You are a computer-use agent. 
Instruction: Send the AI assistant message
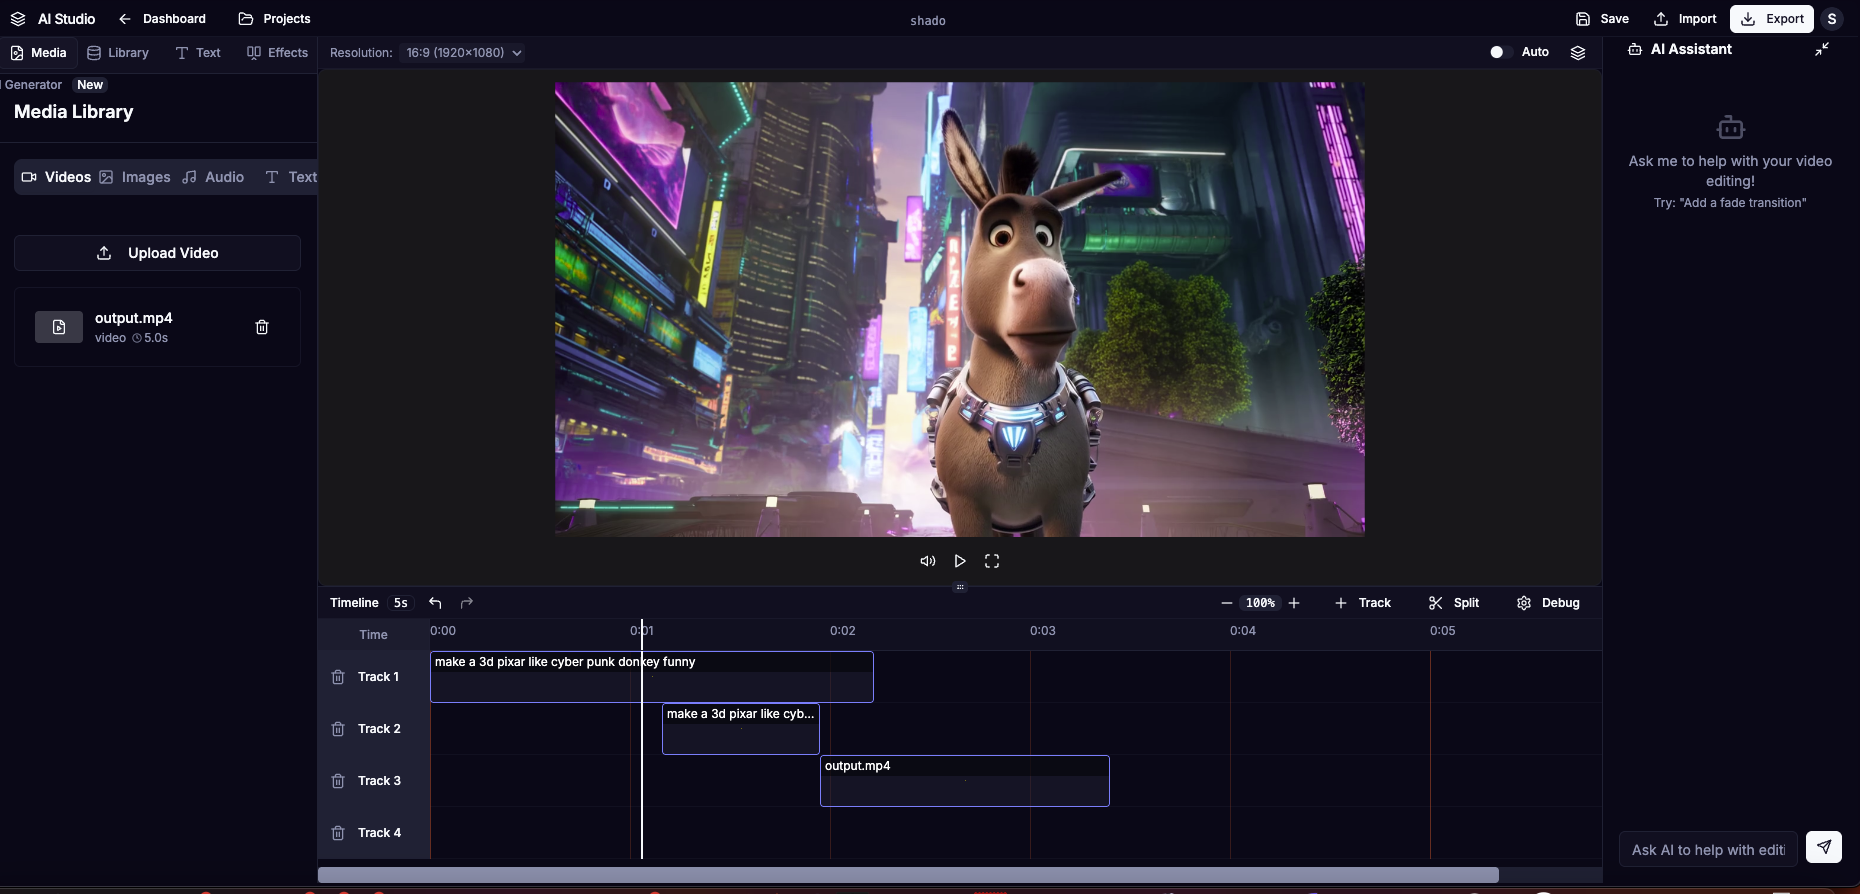[1823, 848]
